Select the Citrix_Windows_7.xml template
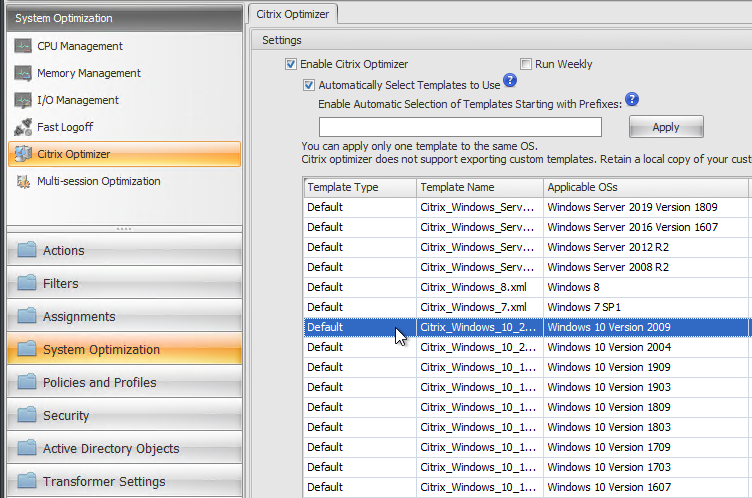Image resolution: width=752 pixels, height=498 pixels. tap(526, 307)
